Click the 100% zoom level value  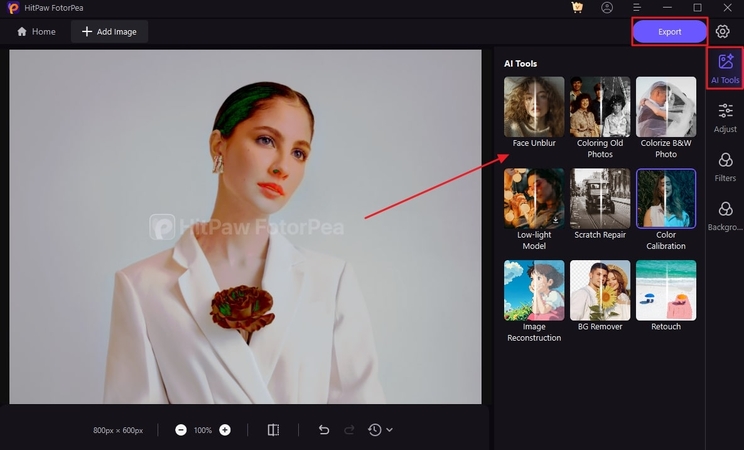[x=203, y=431]
